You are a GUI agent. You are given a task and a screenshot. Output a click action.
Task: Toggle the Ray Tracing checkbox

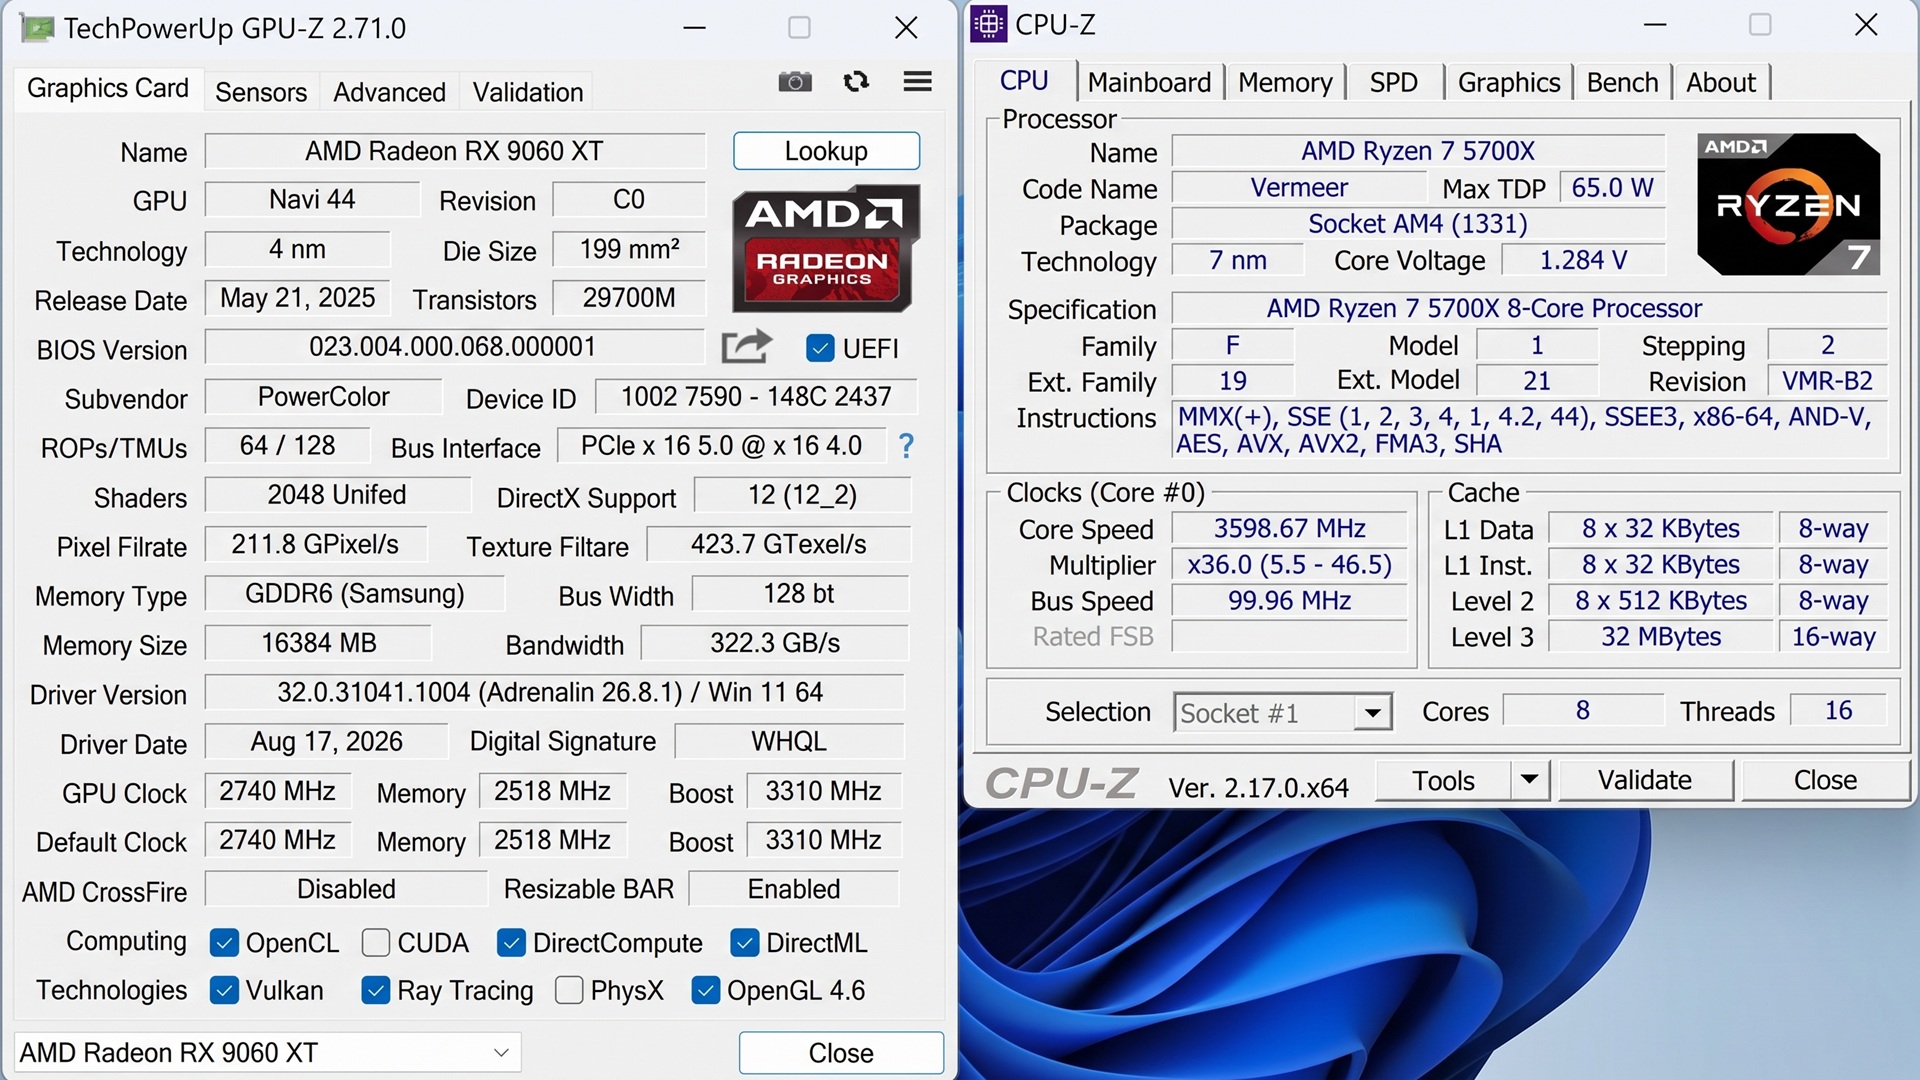point(376,990)
